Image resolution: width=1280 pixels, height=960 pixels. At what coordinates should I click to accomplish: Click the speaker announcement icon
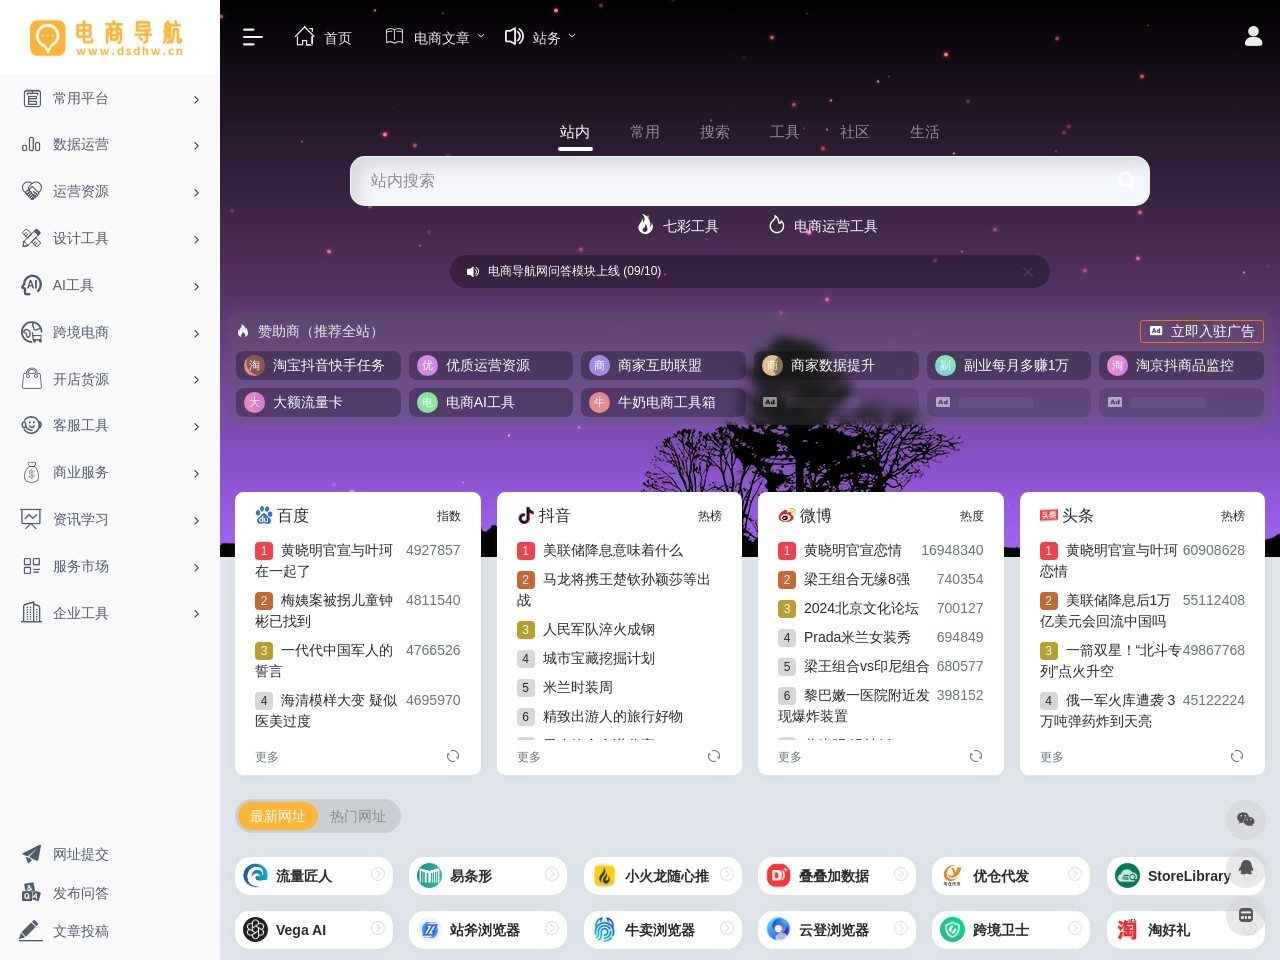473,271
